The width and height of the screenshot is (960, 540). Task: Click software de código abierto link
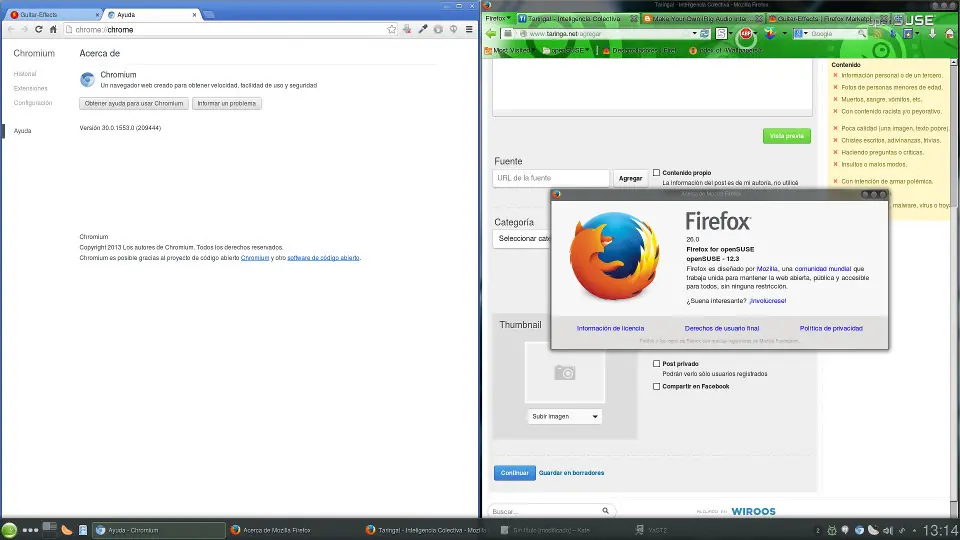323,258
